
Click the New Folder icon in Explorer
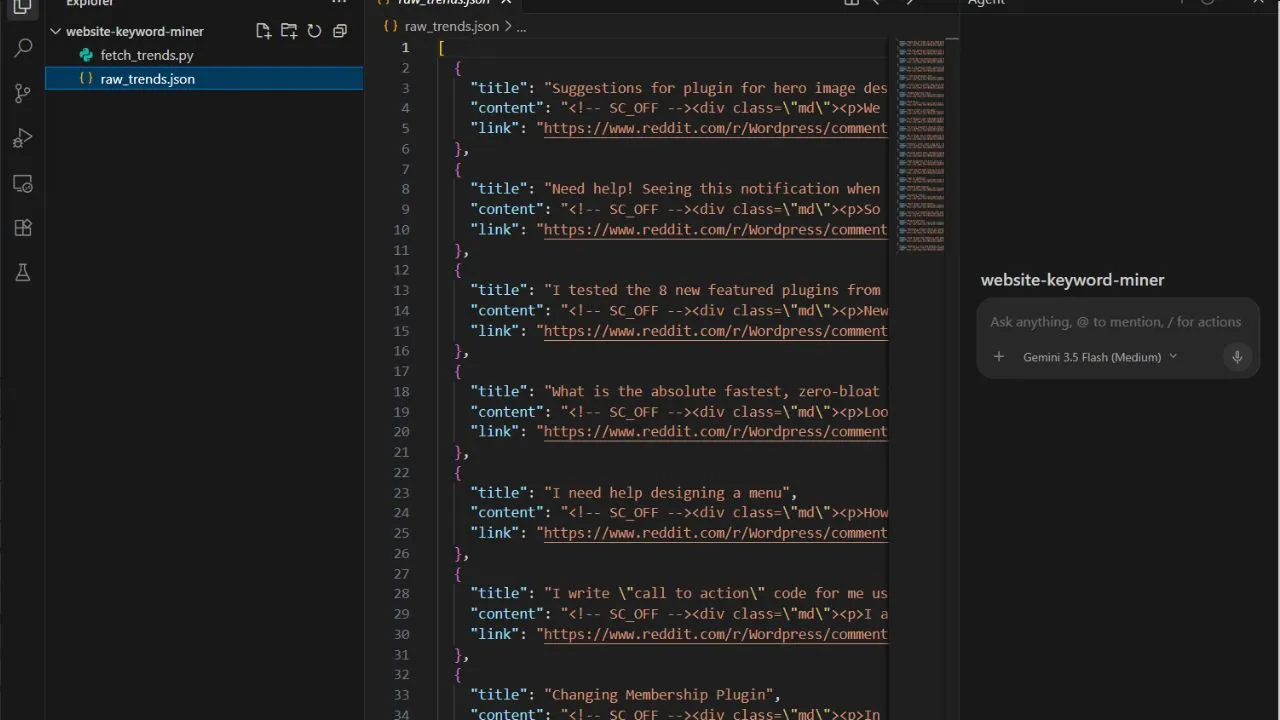288,31
